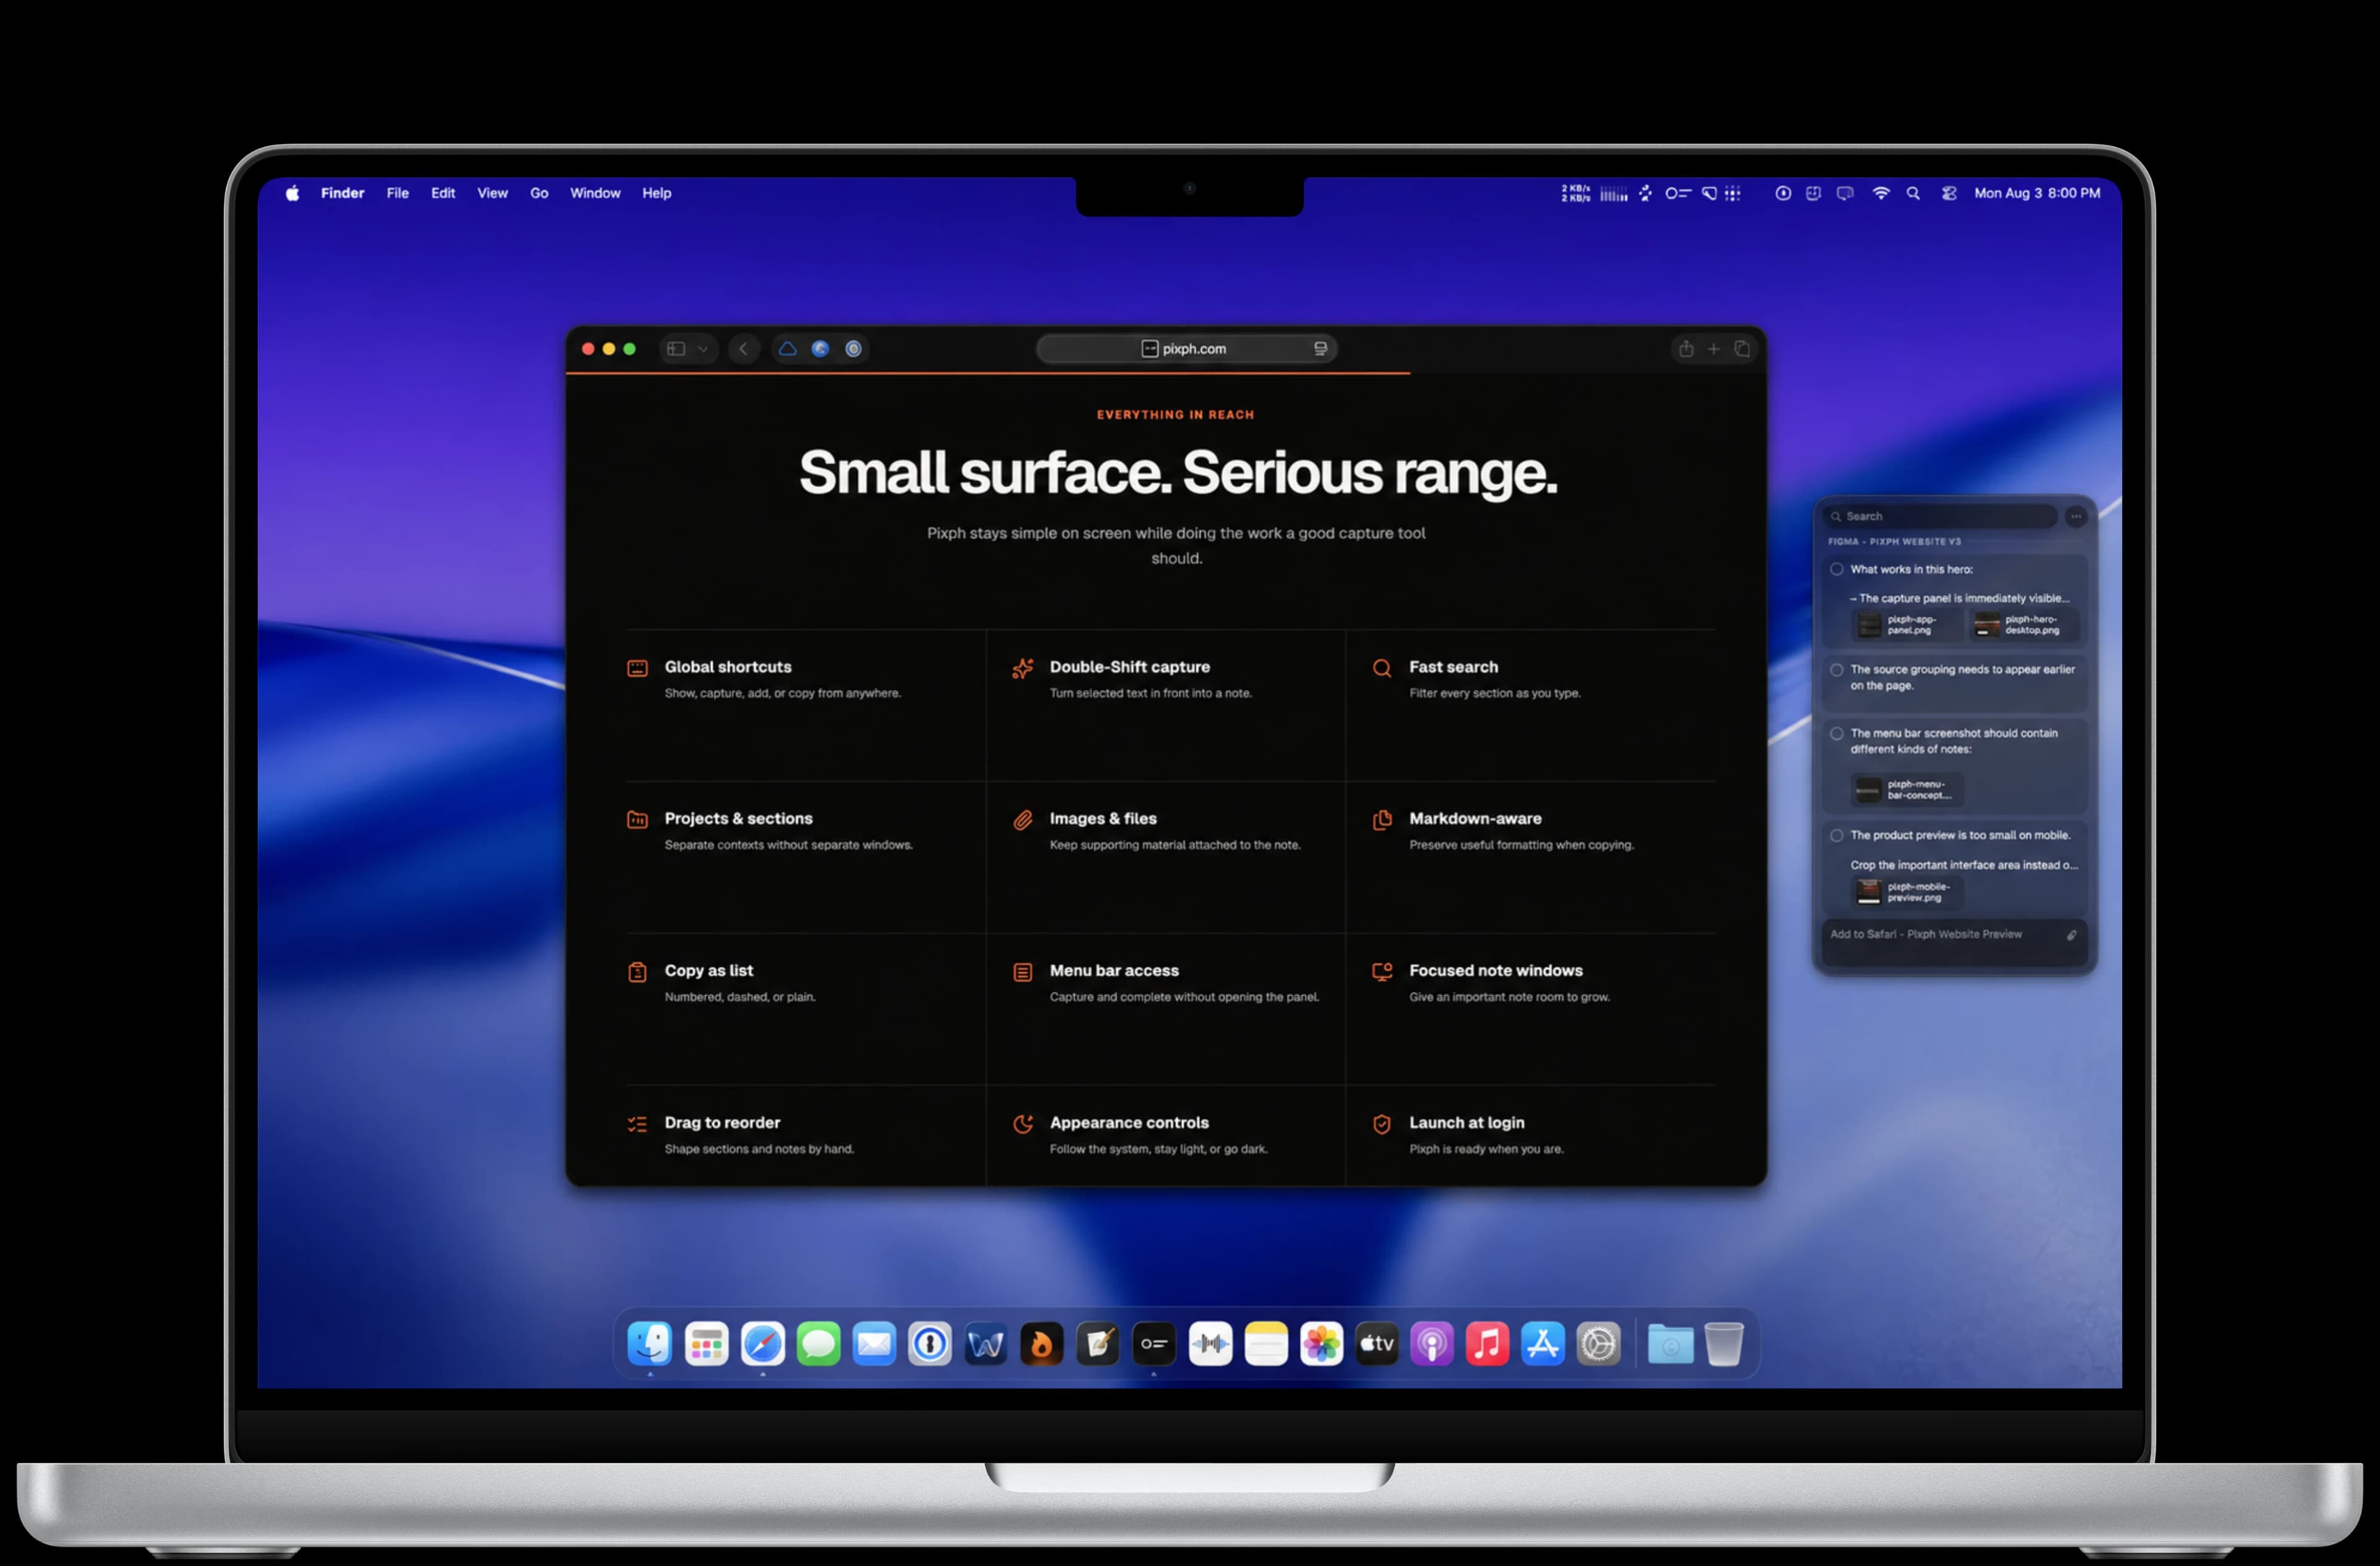The height and width of the screenshot is (1566, 2380).
Task: Open Messages from the Dock
Action: click(x=818, y=1343)
